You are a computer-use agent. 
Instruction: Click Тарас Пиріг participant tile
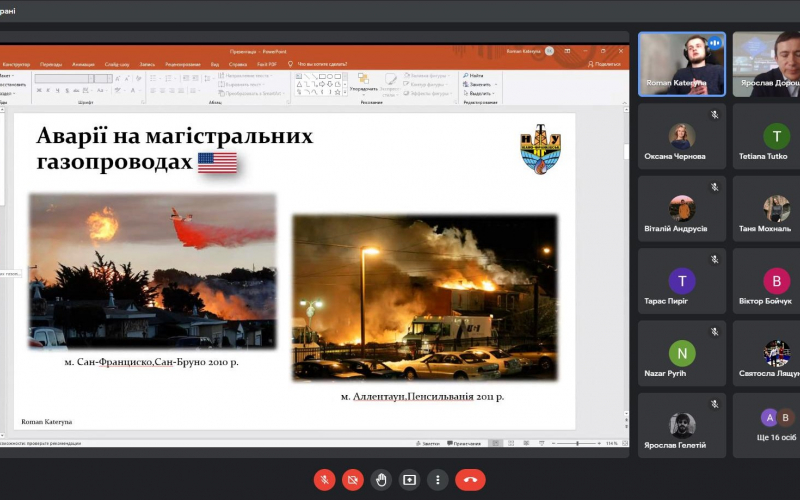coord(682,281)
